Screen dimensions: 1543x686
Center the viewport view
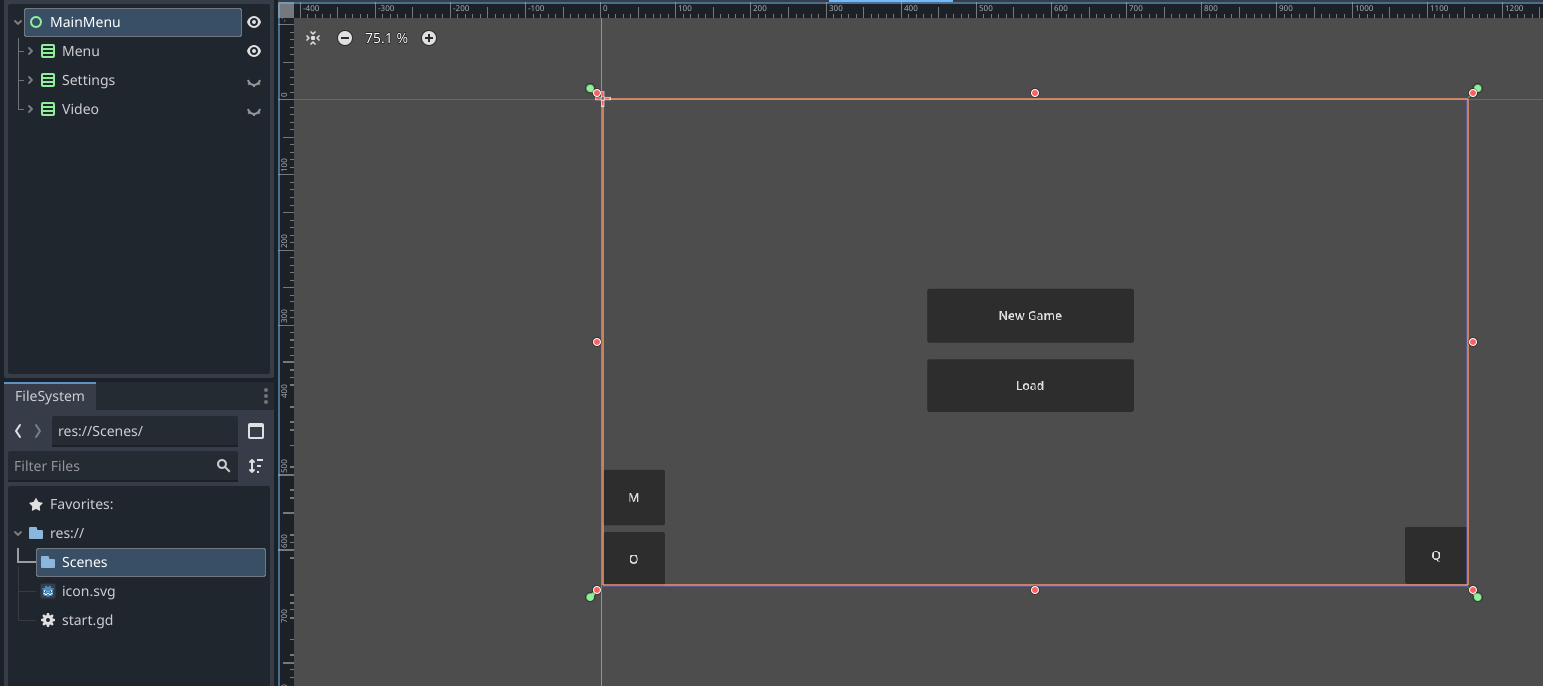click(x=313, y=38)
